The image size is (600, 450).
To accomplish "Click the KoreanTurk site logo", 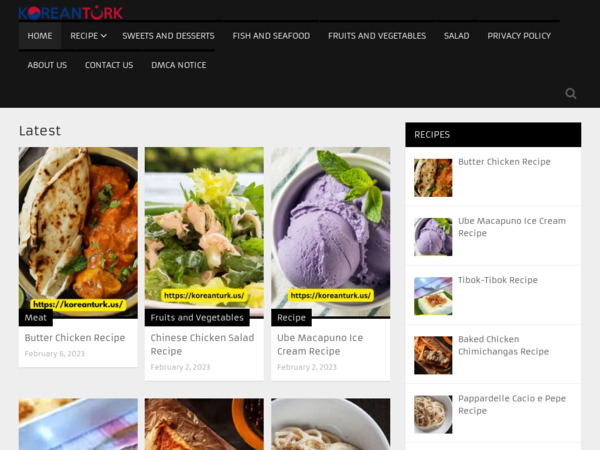I will 71,12.
